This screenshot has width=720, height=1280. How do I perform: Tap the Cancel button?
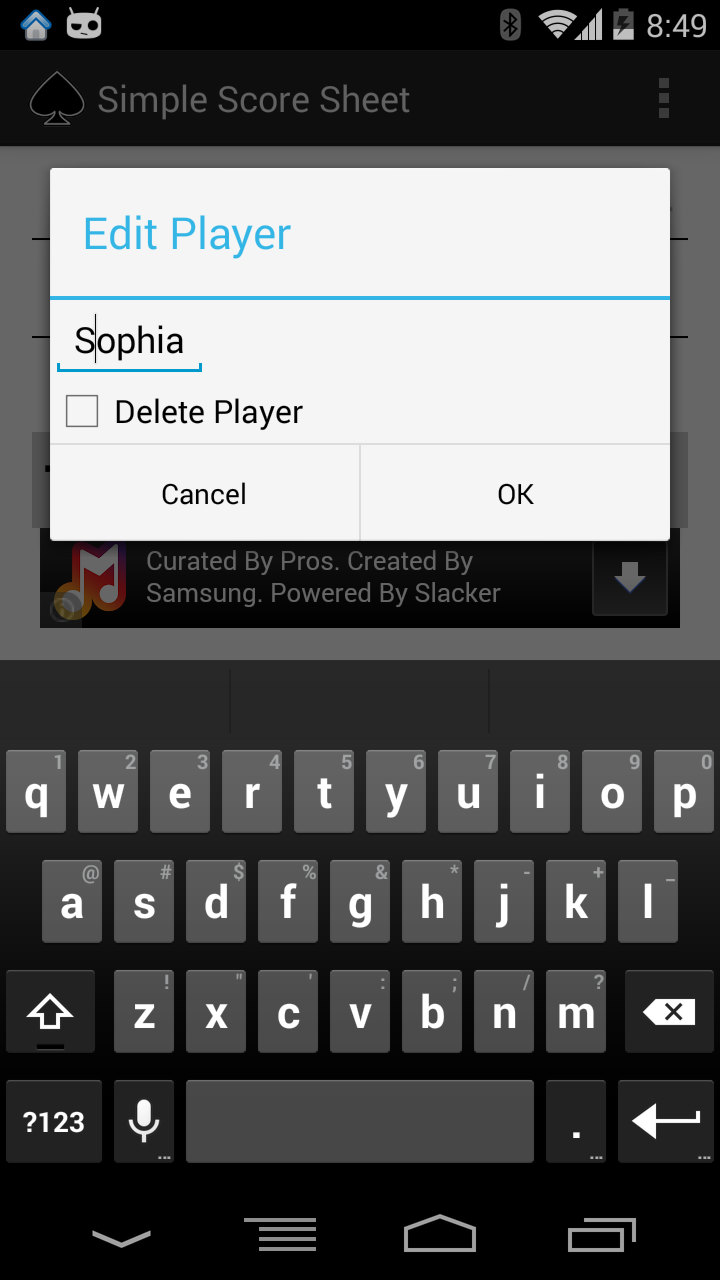click(205, 494)
